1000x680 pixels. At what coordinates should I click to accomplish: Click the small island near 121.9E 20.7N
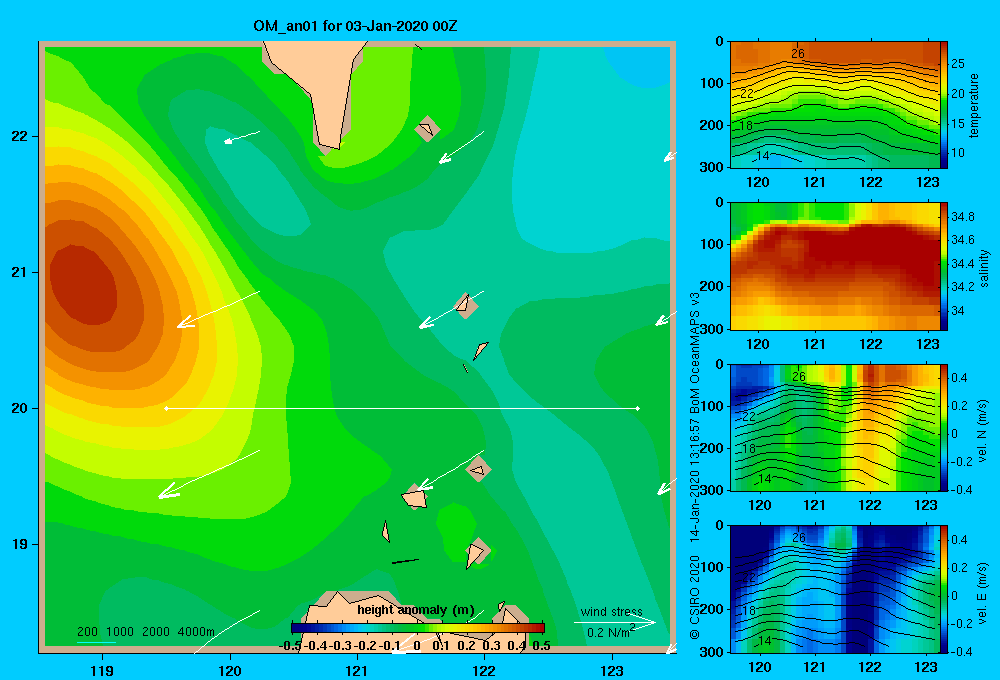(466, 305)
